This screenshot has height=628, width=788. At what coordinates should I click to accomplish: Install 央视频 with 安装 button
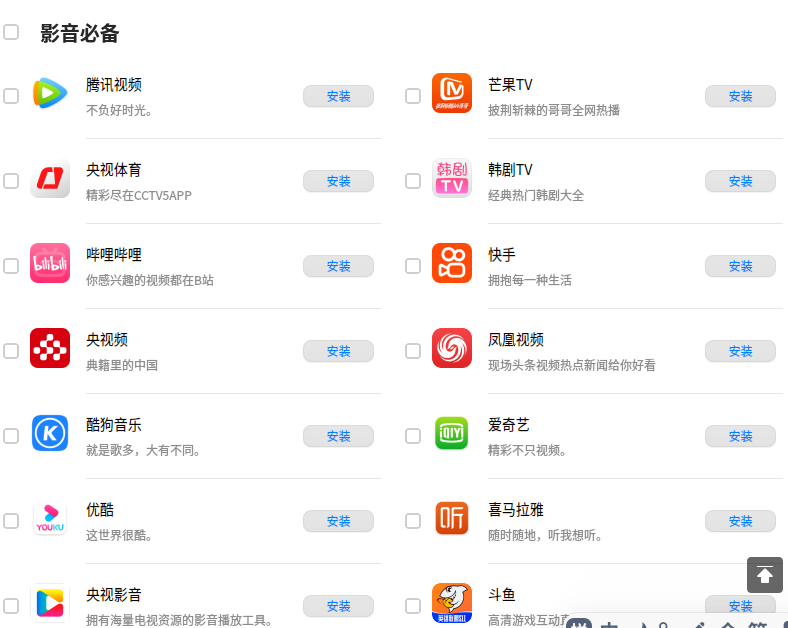tap(338, 351)
